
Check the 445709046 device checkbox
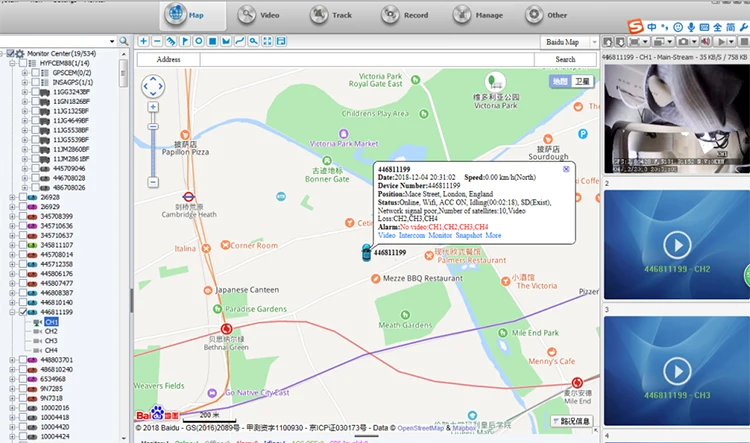coord(35,168)
